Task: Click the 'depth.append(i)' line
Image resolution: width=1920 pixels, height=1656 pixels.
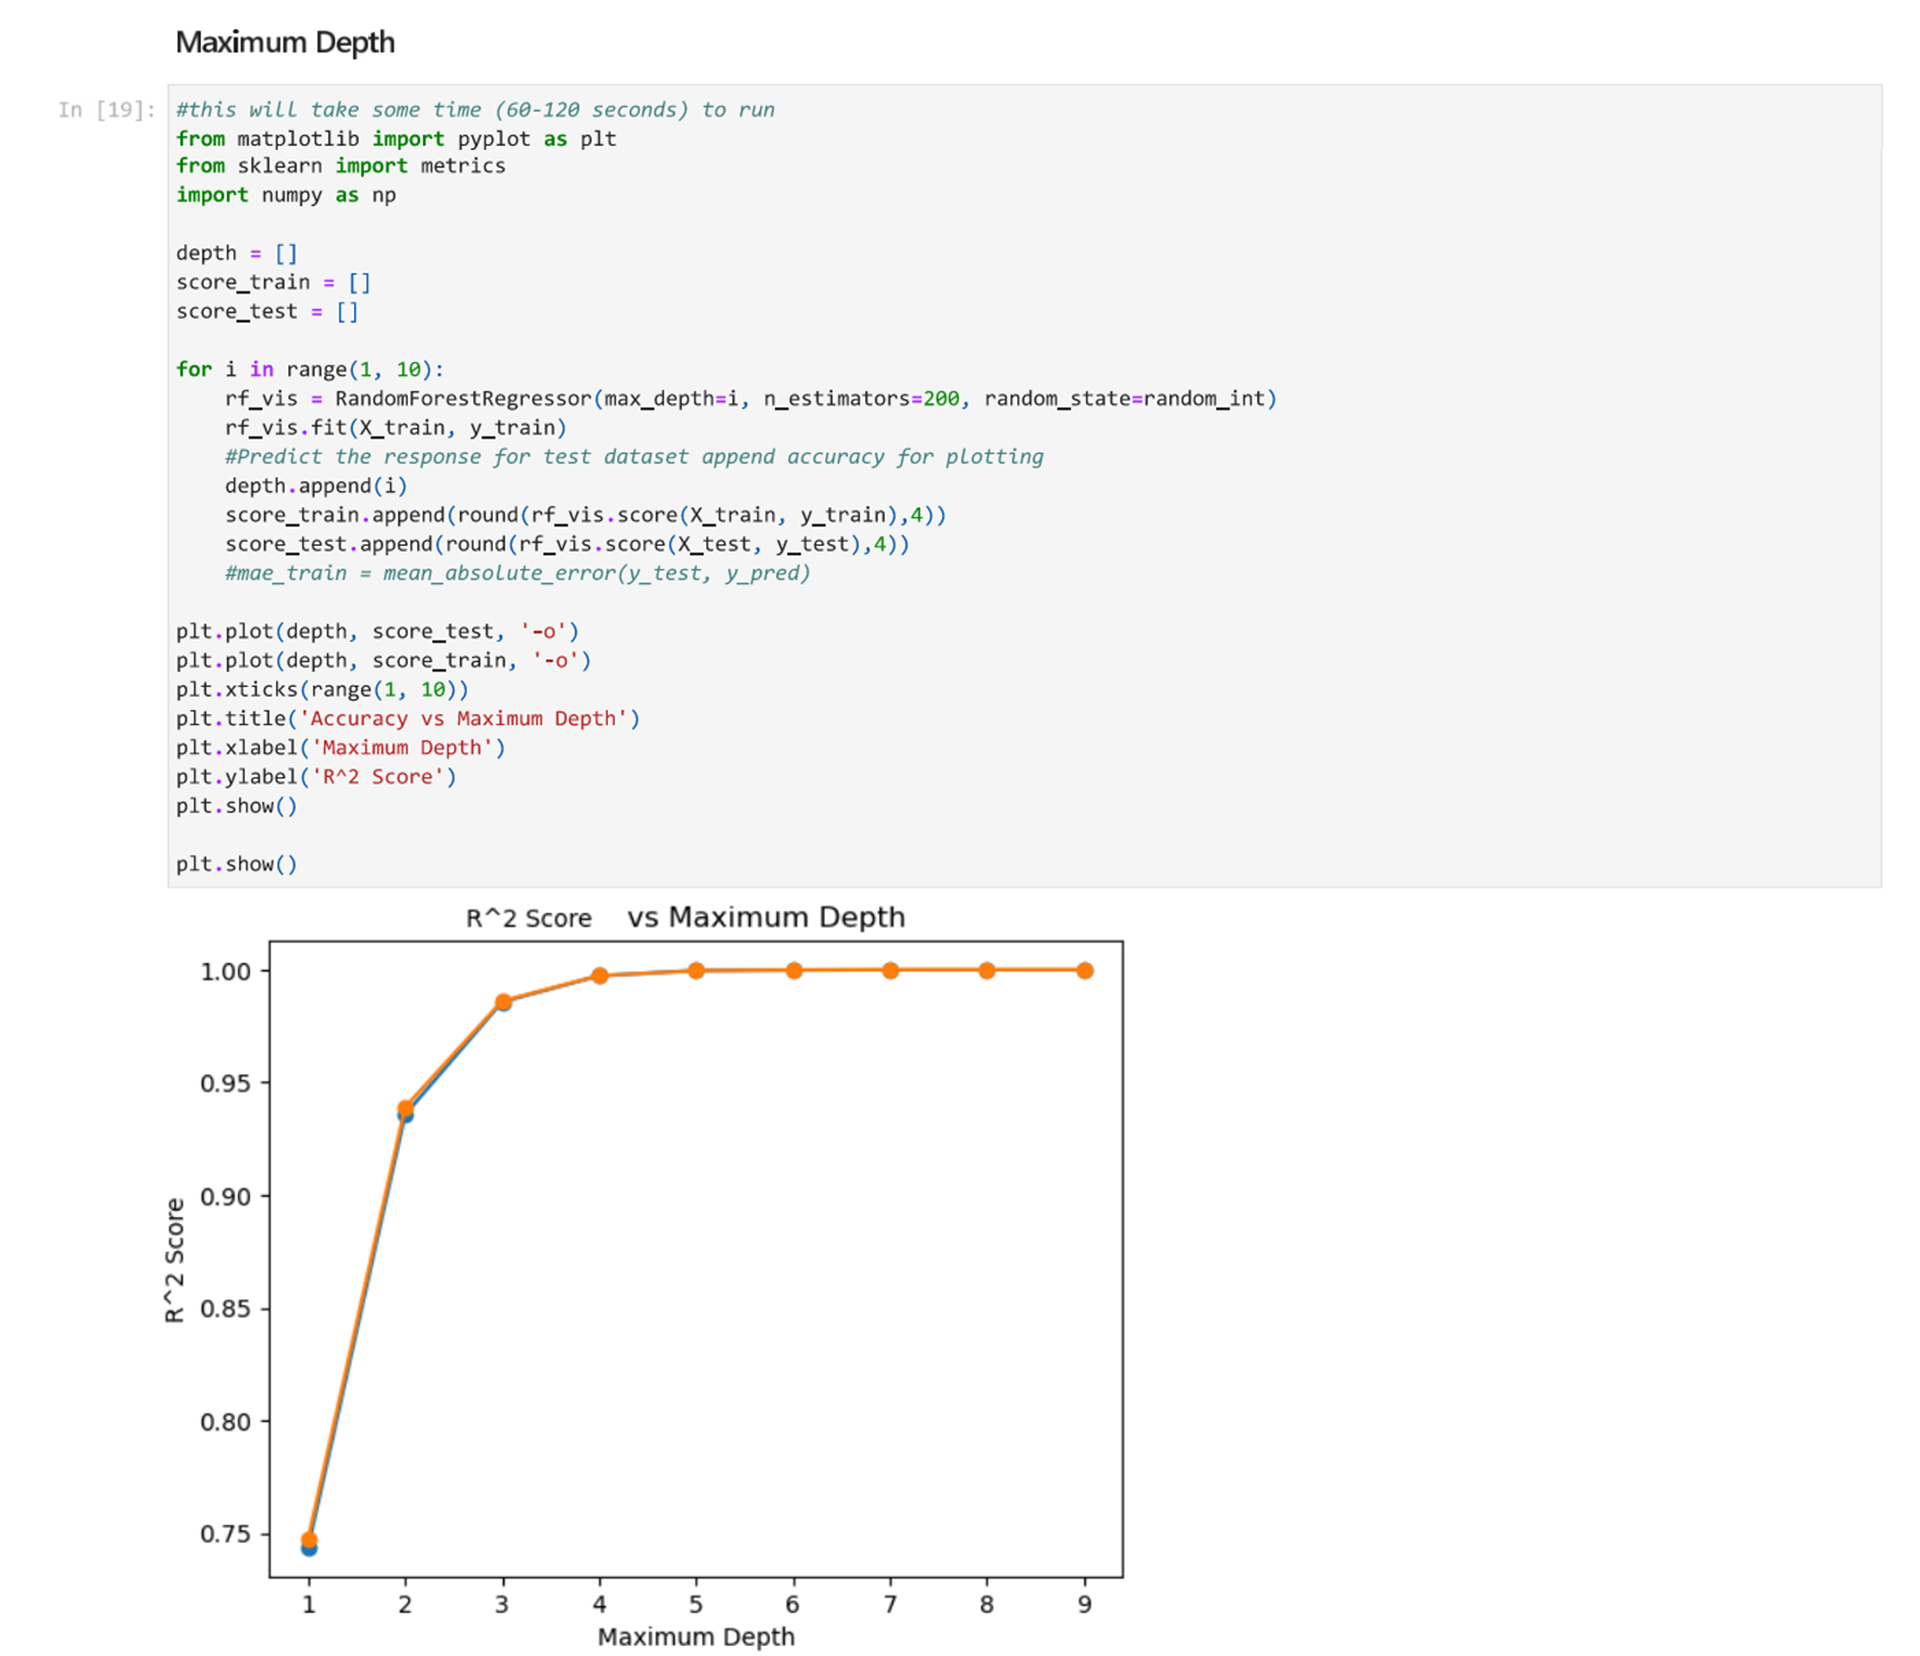Action: click(316, 485)
